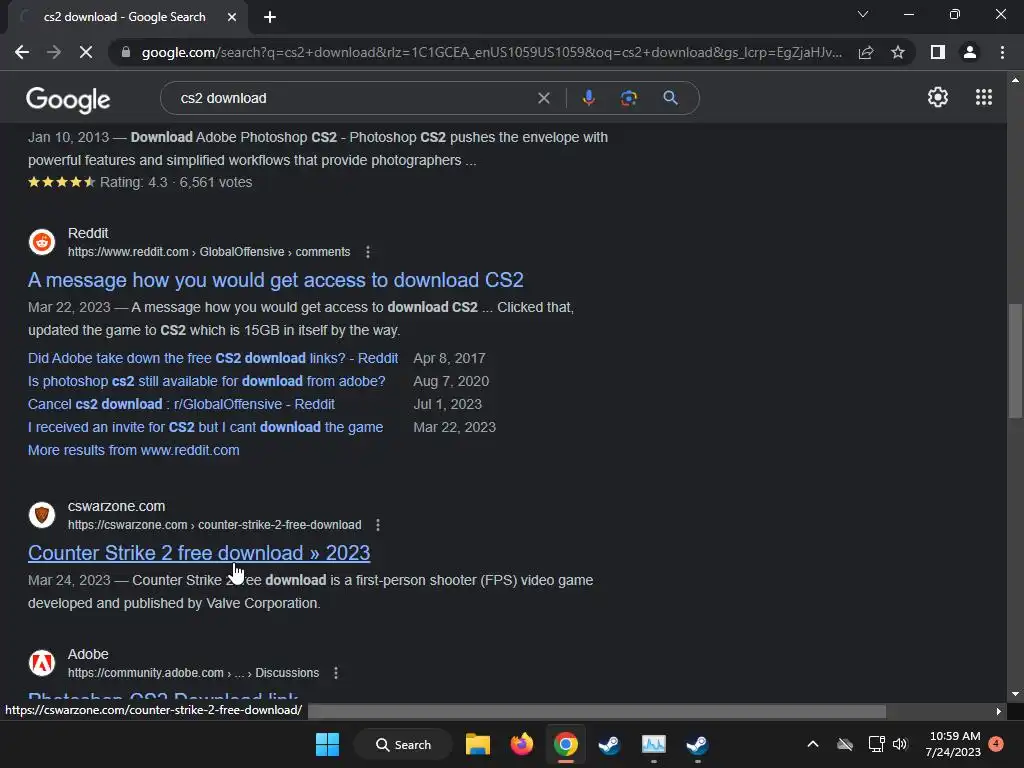Open the Windows Start menu
The height and width of the screenshot is (768, 1024).
click(327, 744)
